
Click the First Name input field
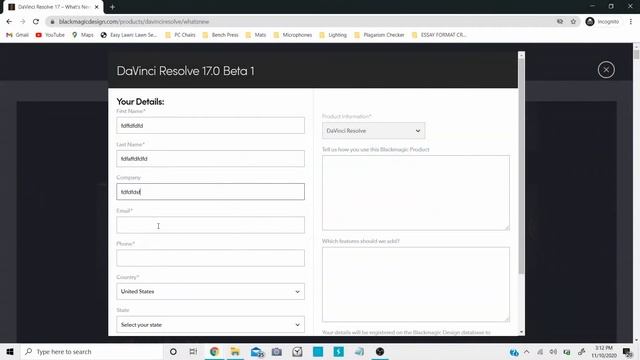[210, 125]
